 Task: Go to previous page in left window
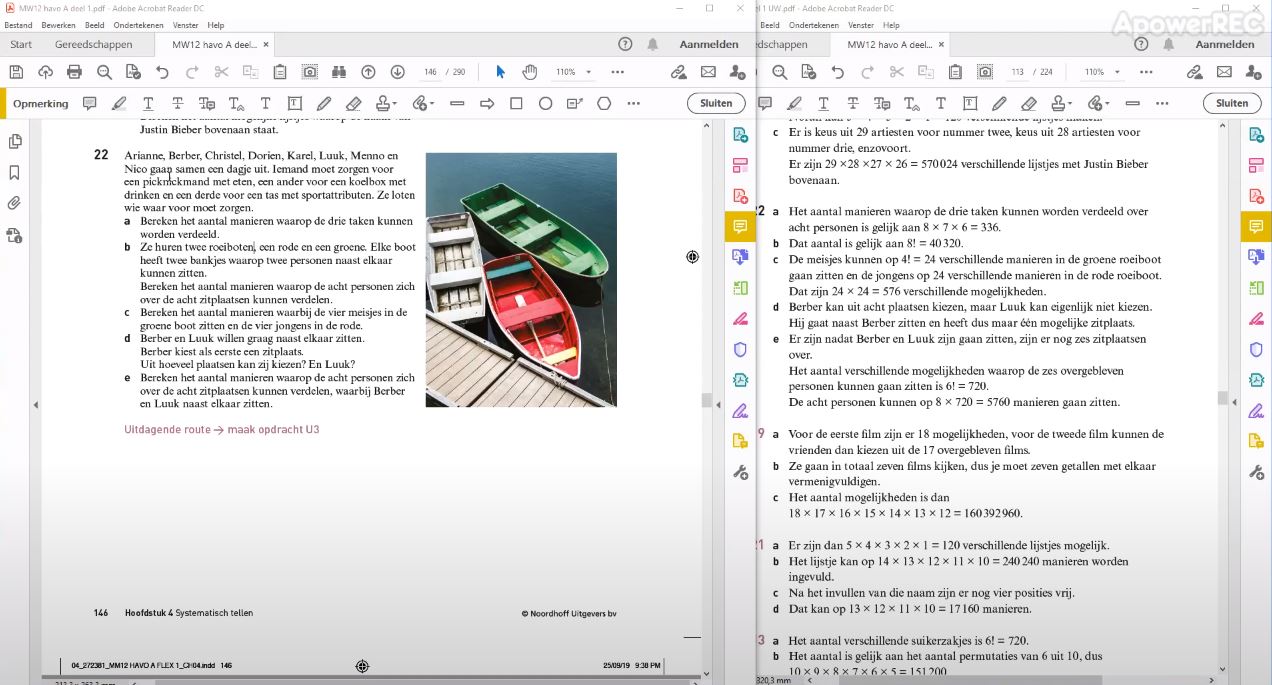[x=368, y=72]
